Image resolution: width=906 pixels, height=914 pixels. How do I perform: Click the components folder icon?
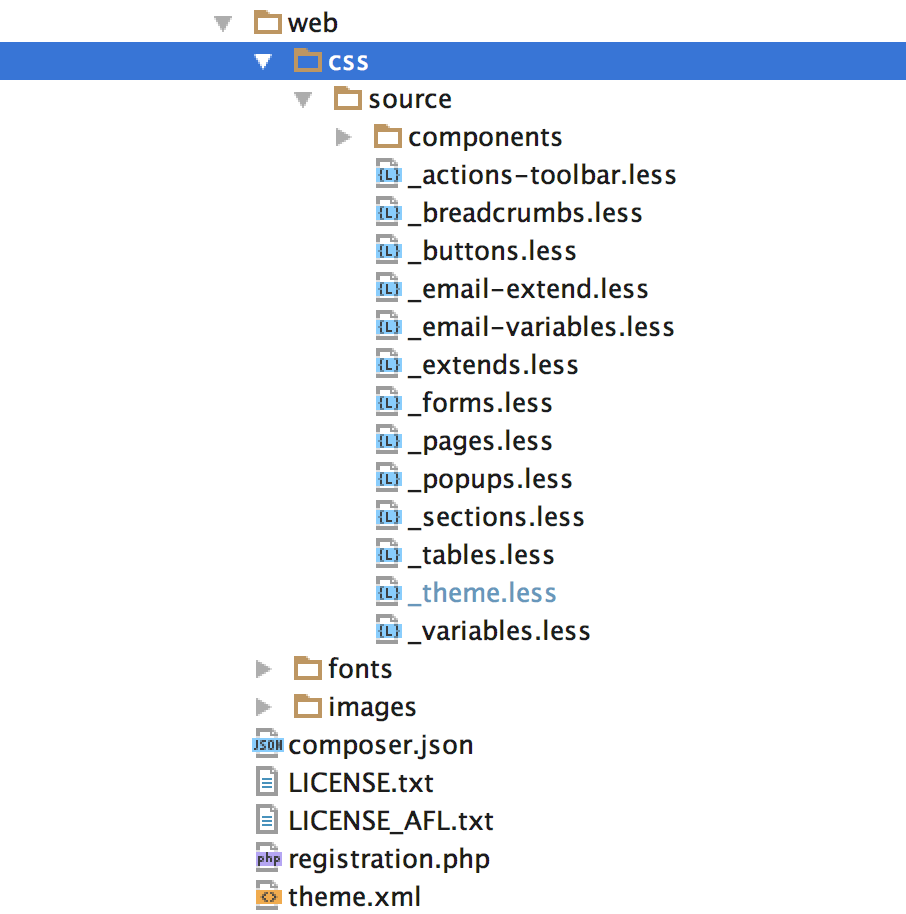pos(388,136)
